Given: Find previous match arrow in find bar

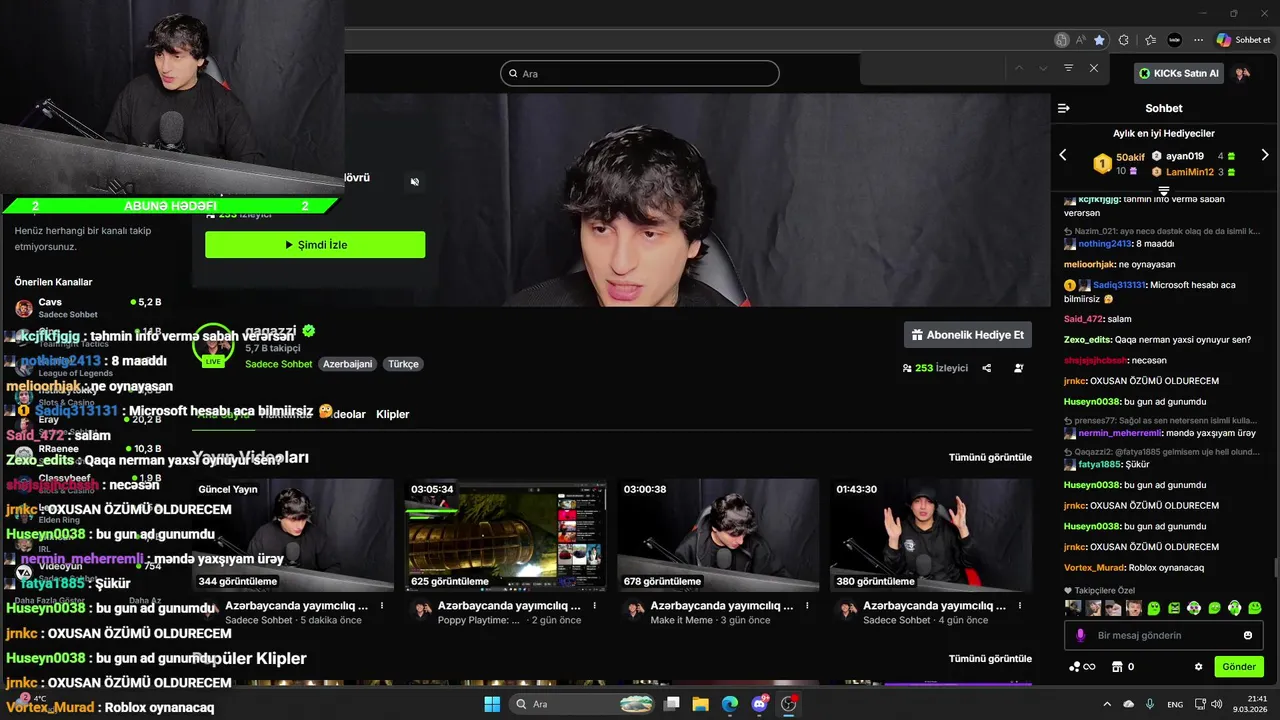Looking at the screenshot, I should click(x=1019, y=68).
